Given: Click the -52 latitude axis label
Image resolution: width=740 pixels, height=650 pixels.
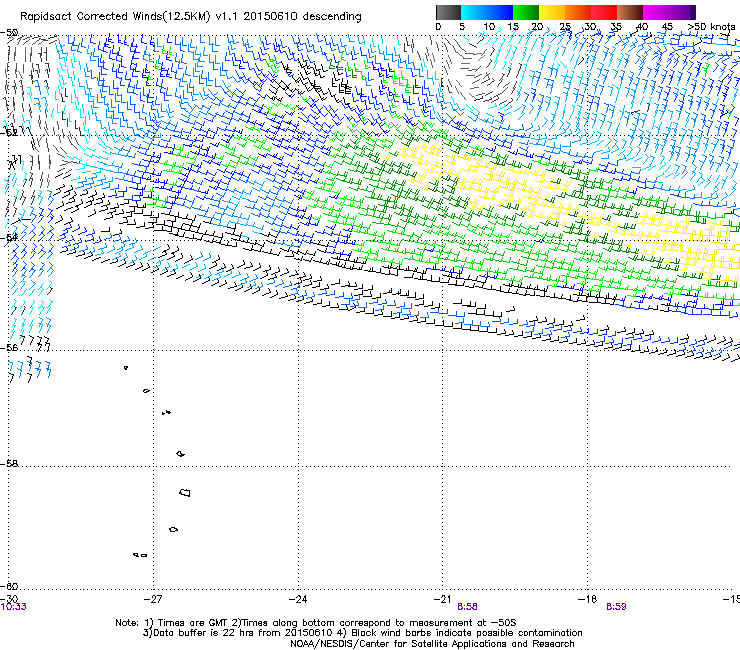Looking at the screenshot, I should tap(9, 132).
